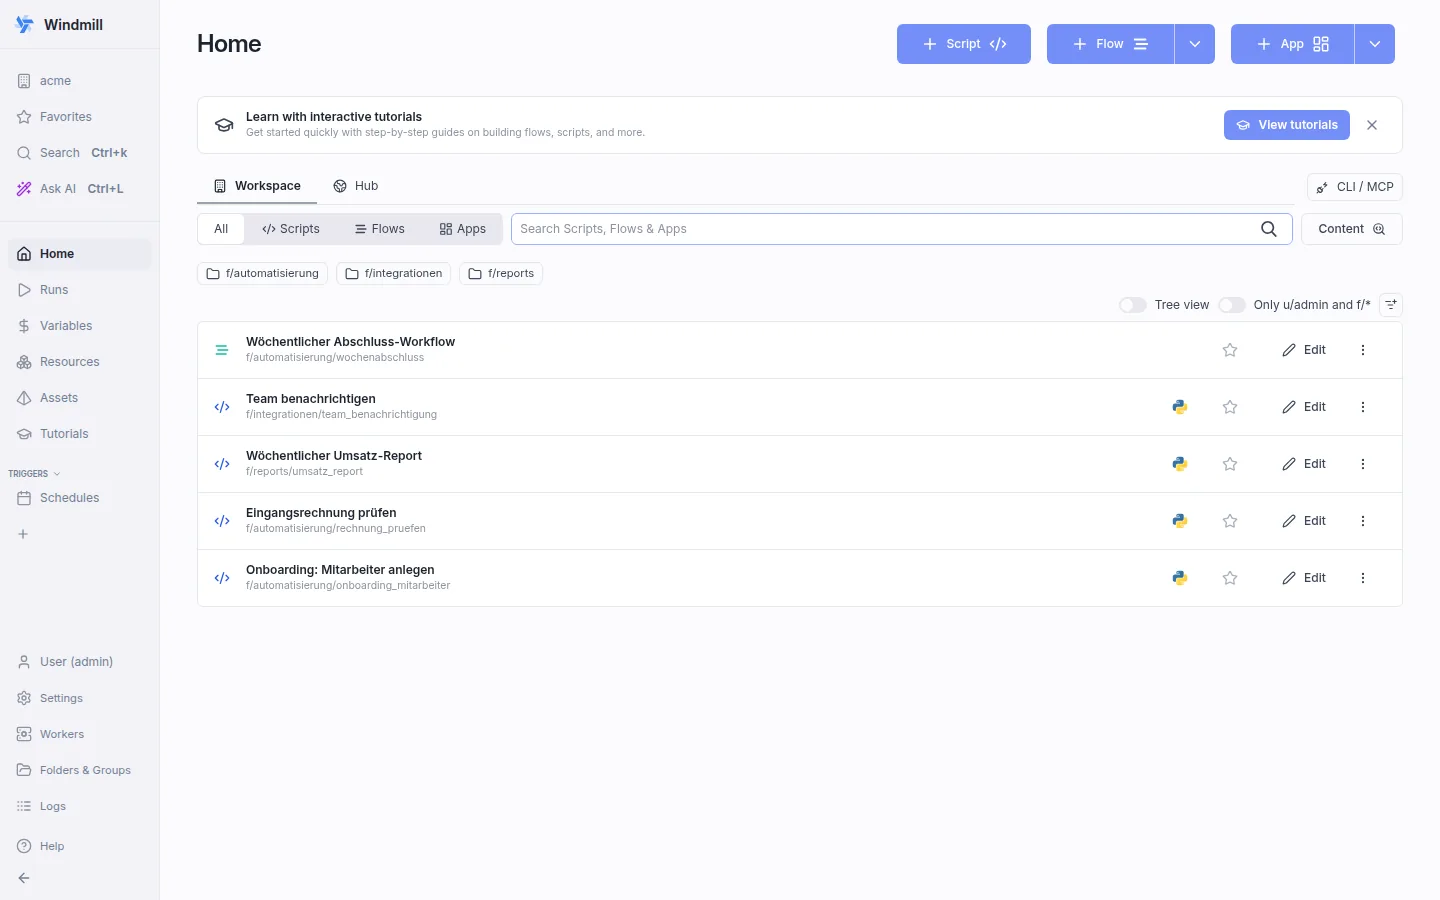Viewport: 1440px width, 900px height.
Task: Filter list by Flows
Action: [x=380, y=229]
